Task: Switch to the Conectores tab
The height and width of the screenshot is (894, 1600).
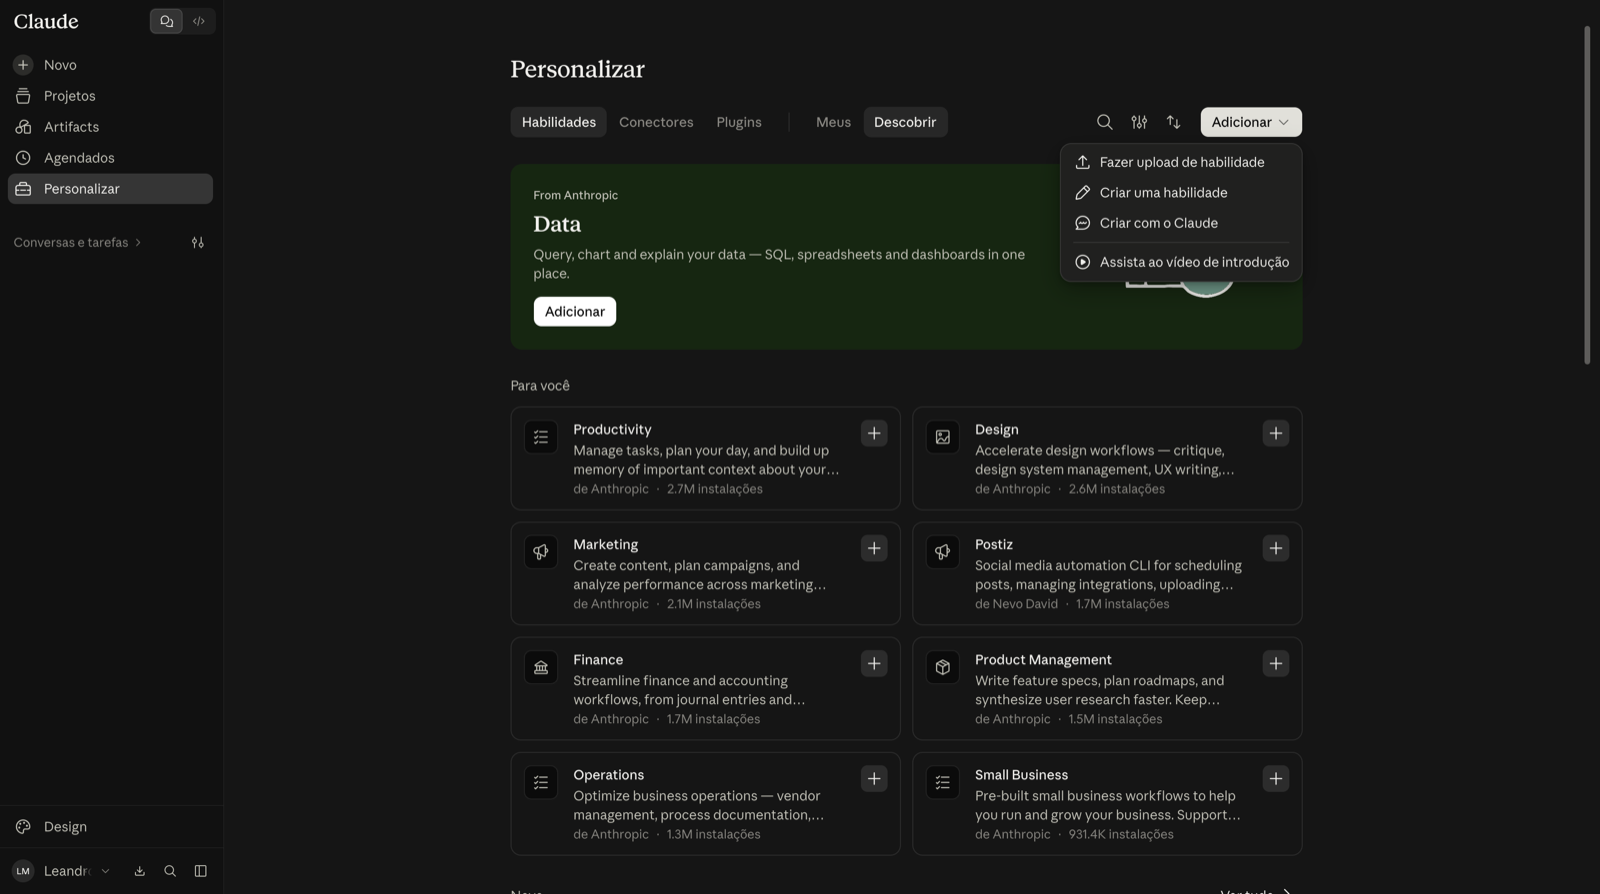Action: (x=656, y=122)
